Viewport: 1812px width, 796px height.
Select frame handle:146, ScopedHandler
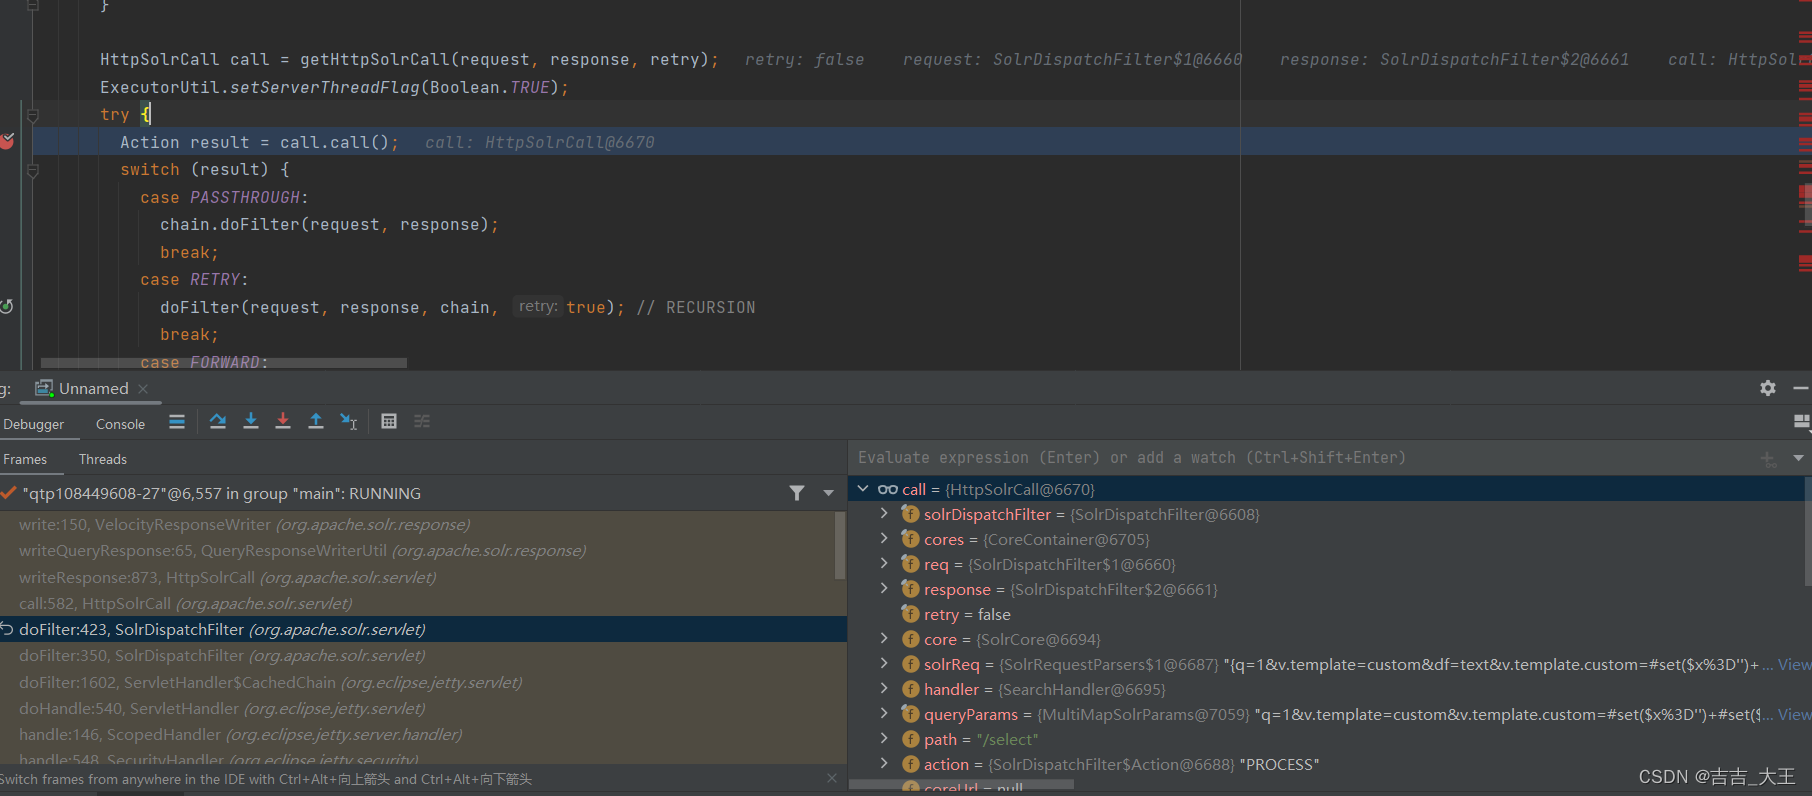tap(240, 734)
